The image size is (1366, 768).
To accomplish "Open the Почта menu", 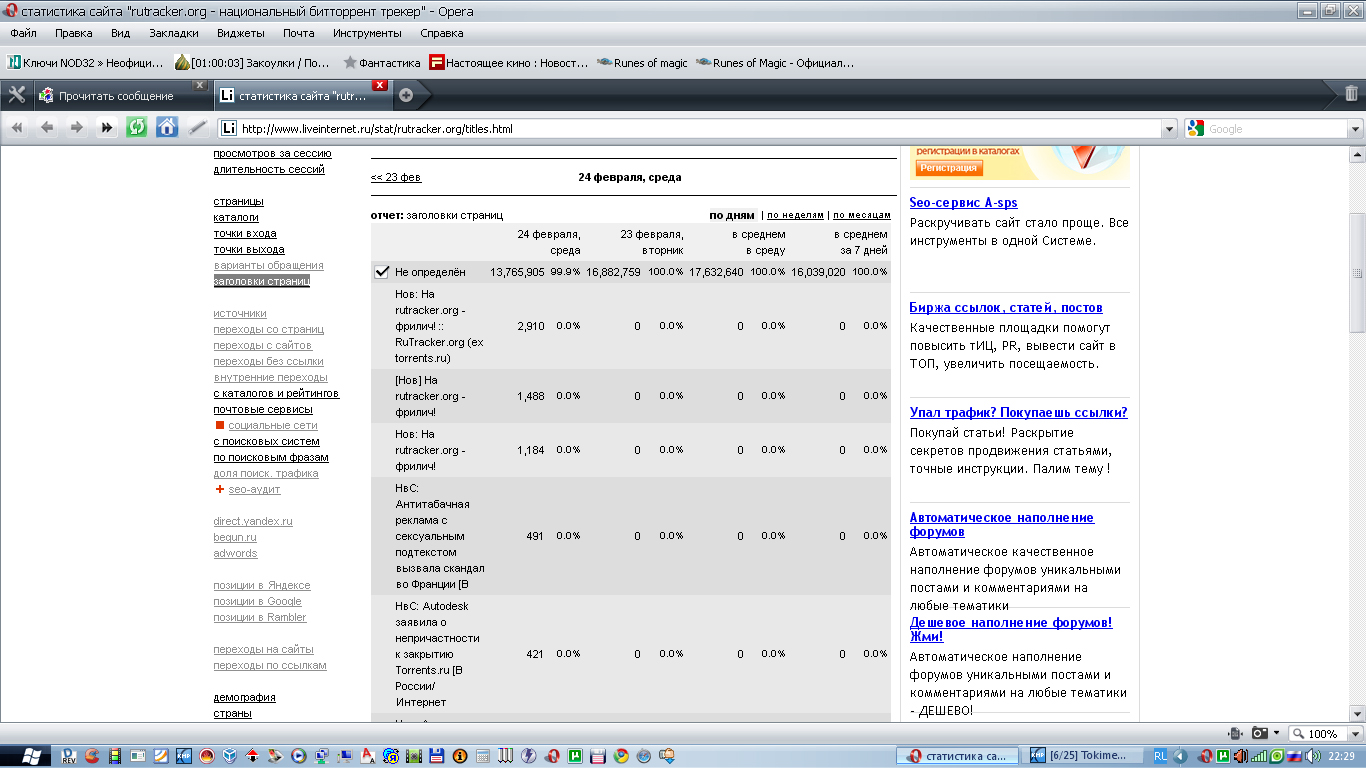I will click(298, 33).
